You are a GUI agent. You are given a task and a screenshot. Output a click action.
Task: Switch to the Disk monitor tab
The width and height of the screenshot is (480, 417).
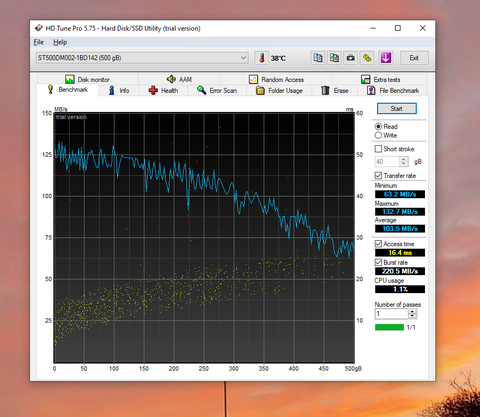coord(87,79)
